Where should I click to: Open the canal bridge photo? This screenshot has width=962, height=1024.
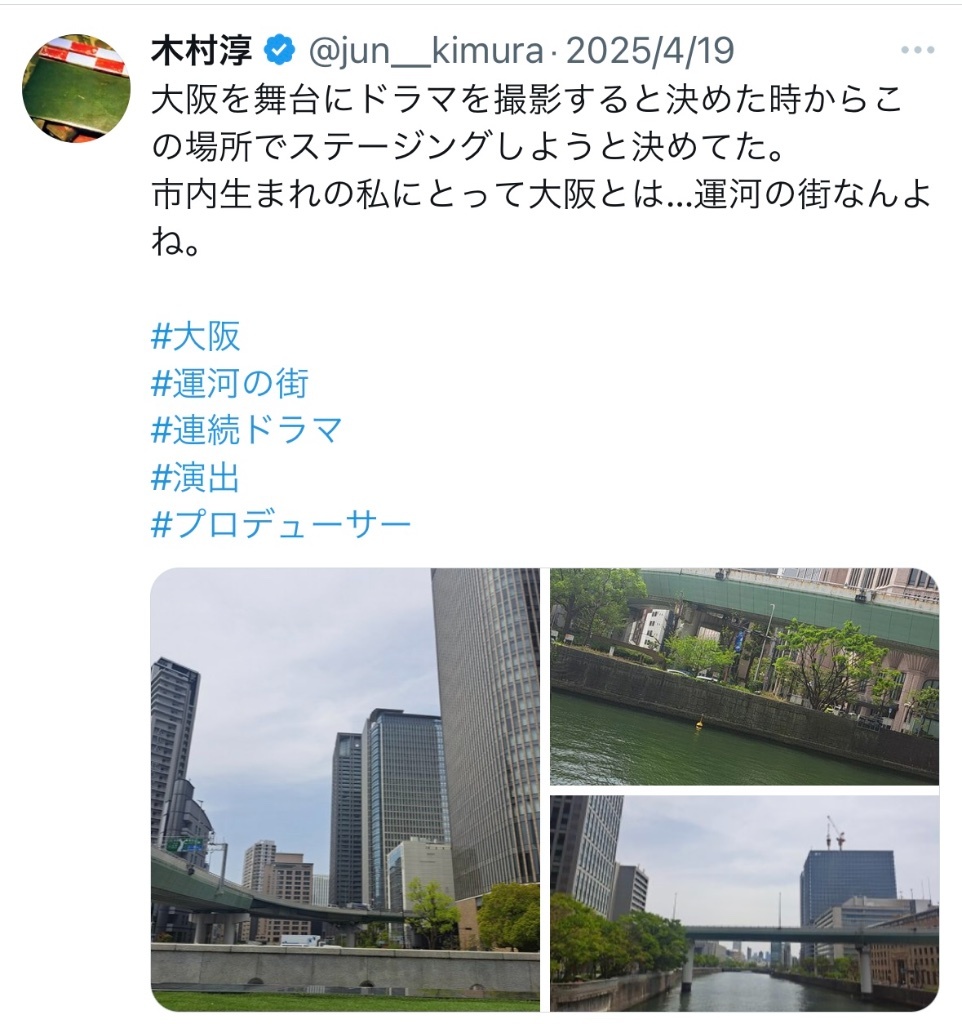tap(745, 903)
